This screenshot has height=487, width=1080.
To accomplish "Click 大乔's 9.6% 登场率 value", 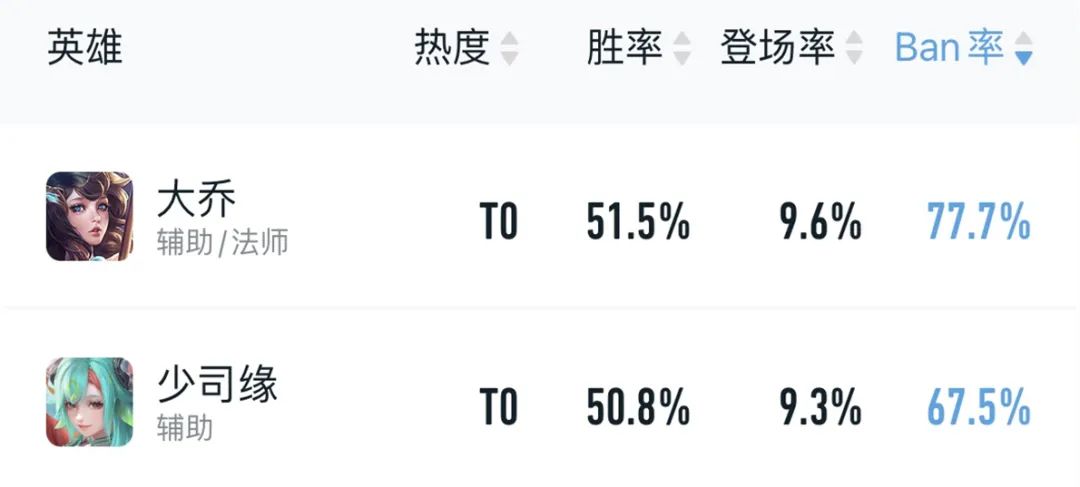I will pos(820,222).
